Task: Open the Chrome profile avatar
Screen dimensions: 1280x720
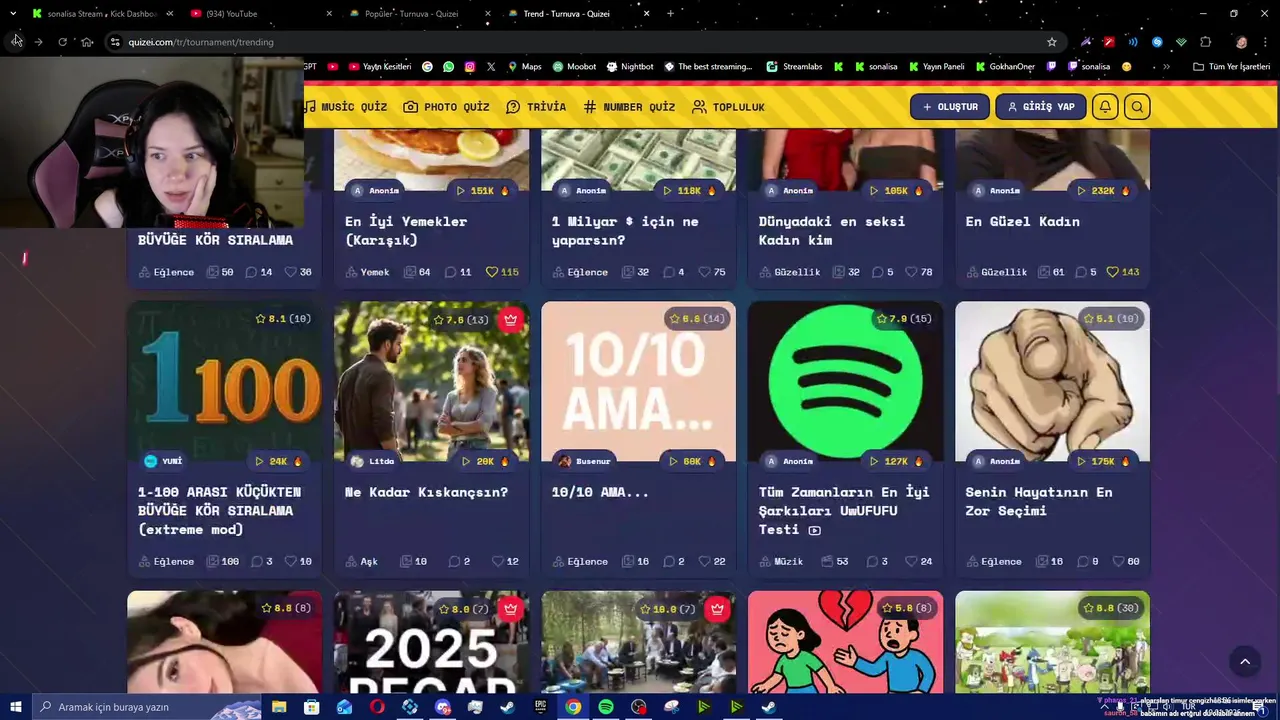Action: [1241, 42]
